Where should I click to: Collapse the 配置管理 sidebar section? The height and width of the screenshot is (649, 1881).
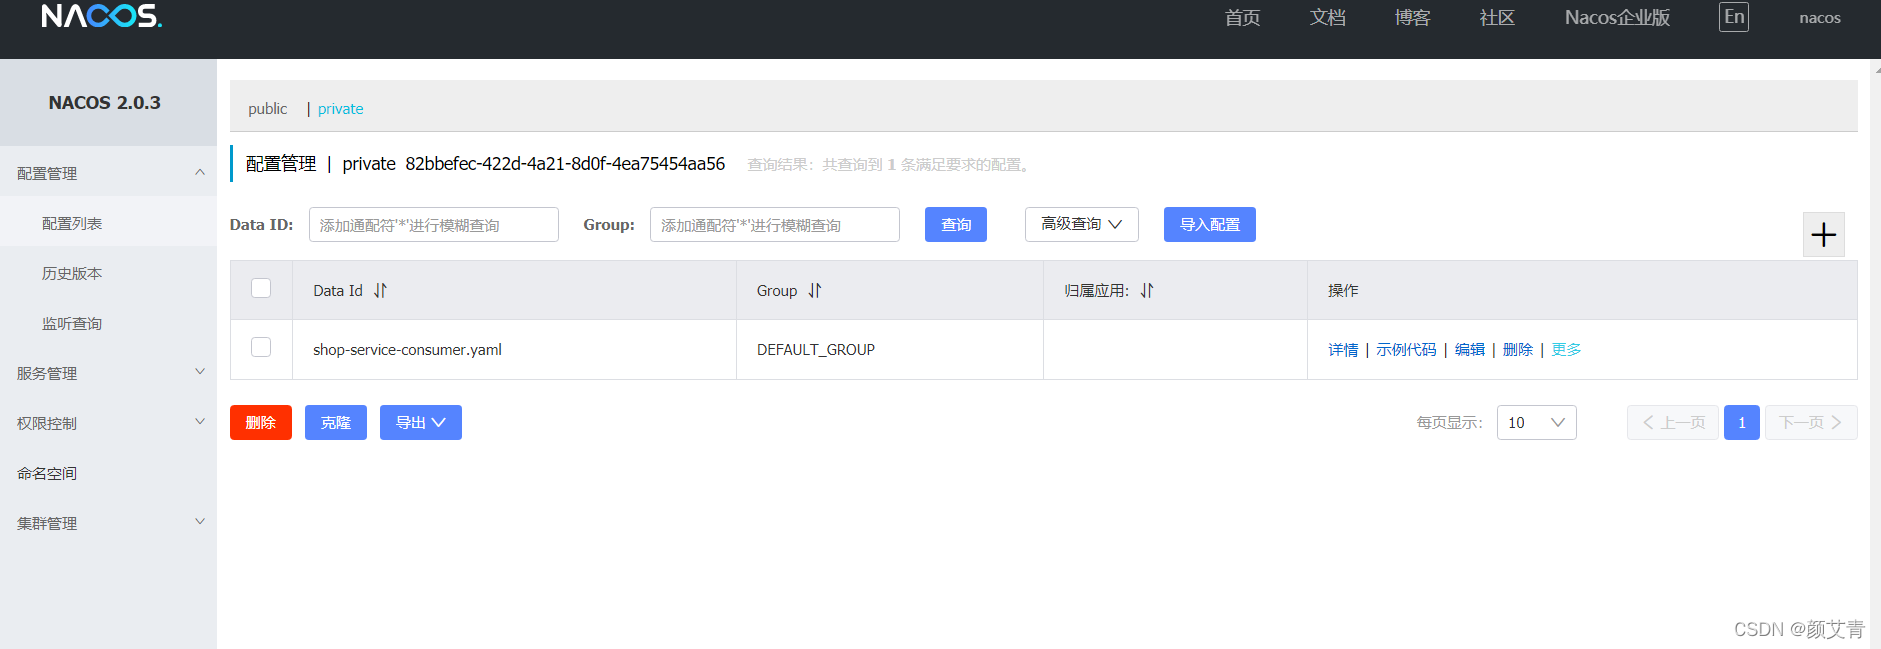[108, 173]
